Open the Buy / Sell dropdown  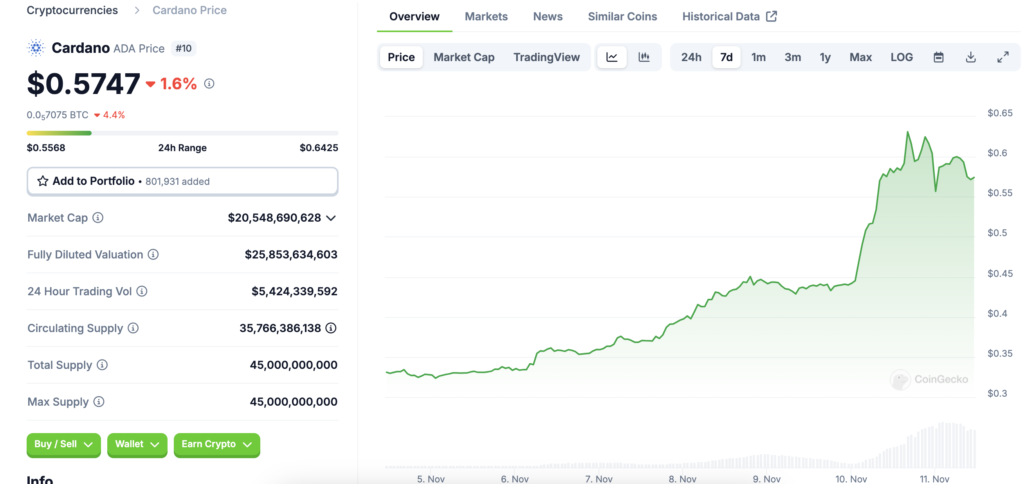tap(64, 444)
